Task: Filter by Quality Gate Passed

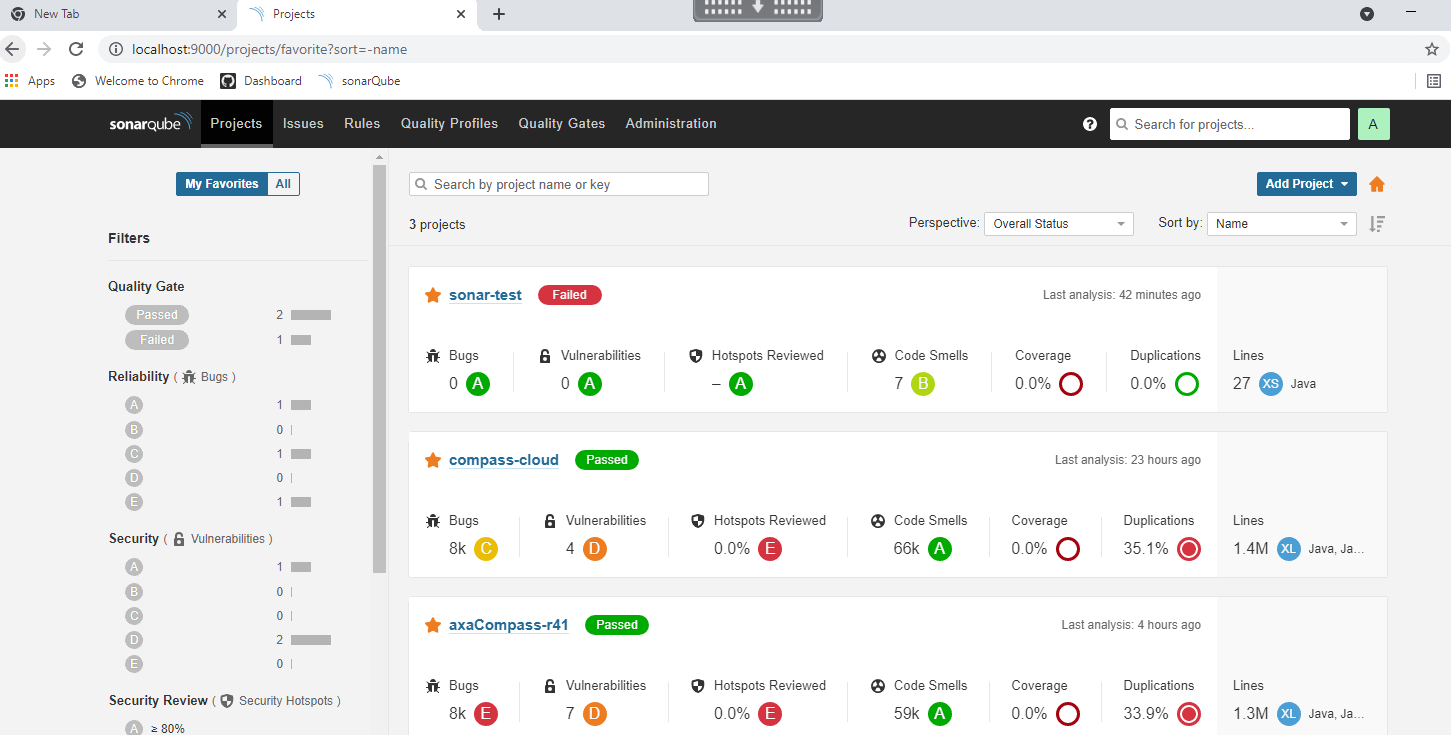Action: pos(157,315)
